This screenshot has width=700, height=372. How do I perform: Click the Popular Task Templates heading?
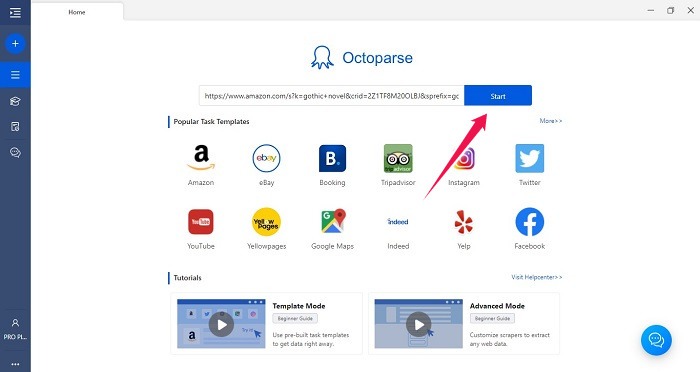coord(211,121)
